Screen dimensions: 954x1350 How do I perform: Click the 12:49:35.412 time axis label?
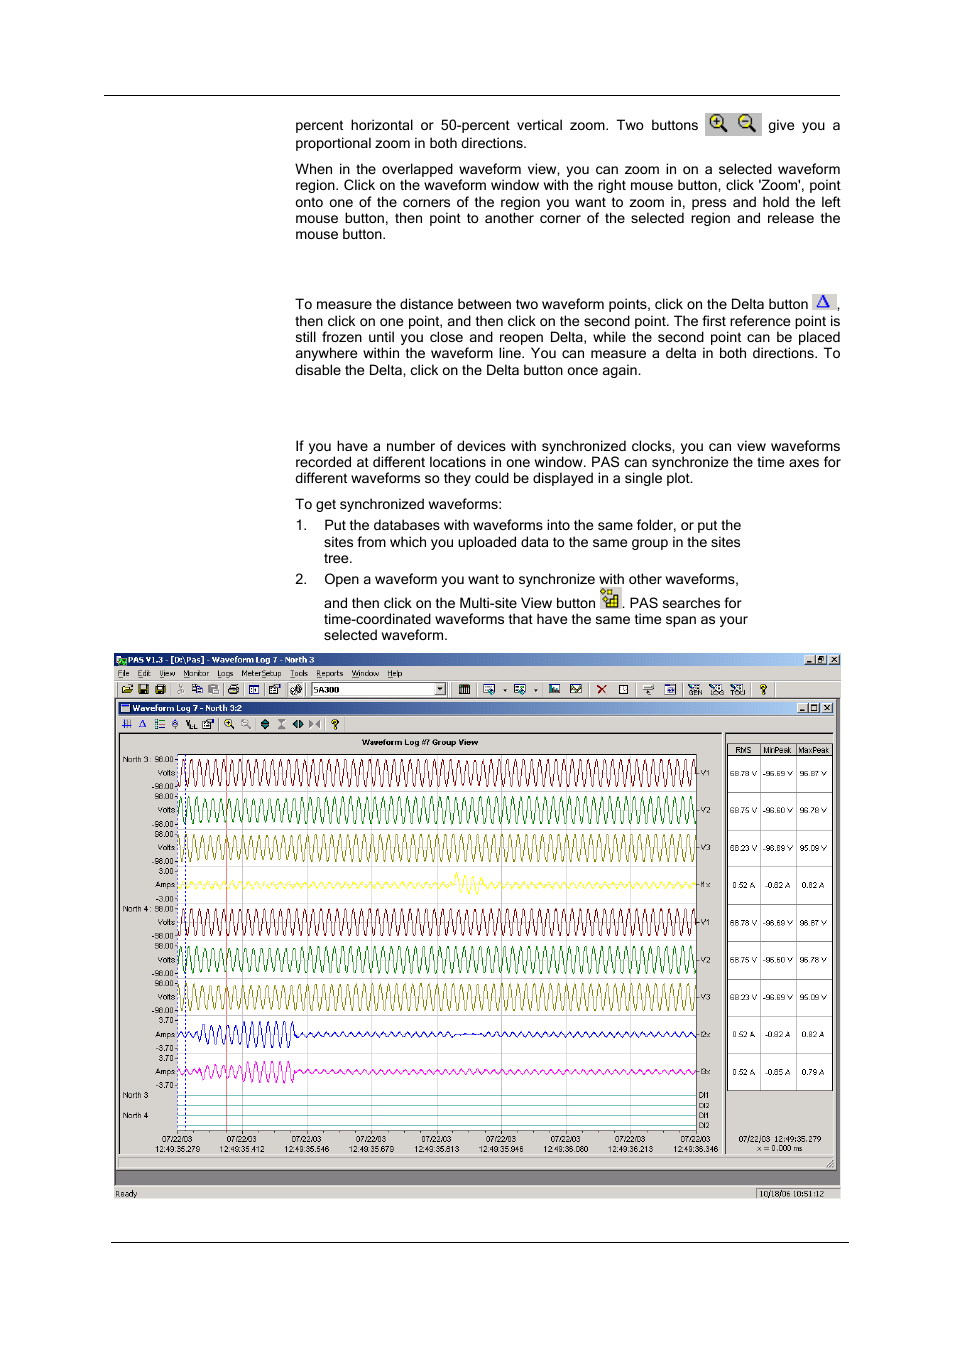241,1149
